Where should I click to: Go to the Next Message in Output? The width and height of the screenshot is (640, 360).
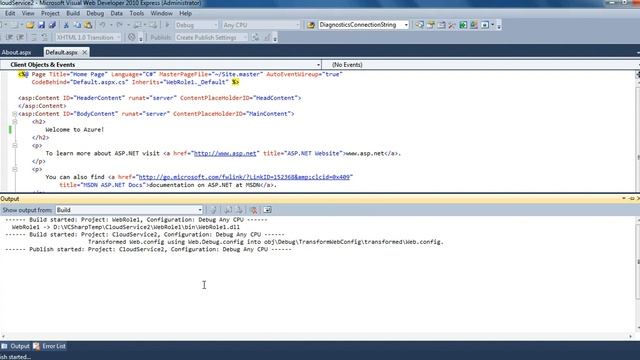click(240, 210)
